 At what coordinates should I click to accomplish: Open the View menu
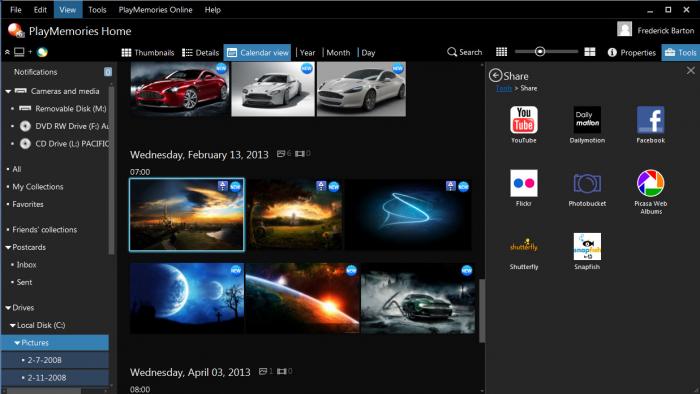click(x=67, y=9)
